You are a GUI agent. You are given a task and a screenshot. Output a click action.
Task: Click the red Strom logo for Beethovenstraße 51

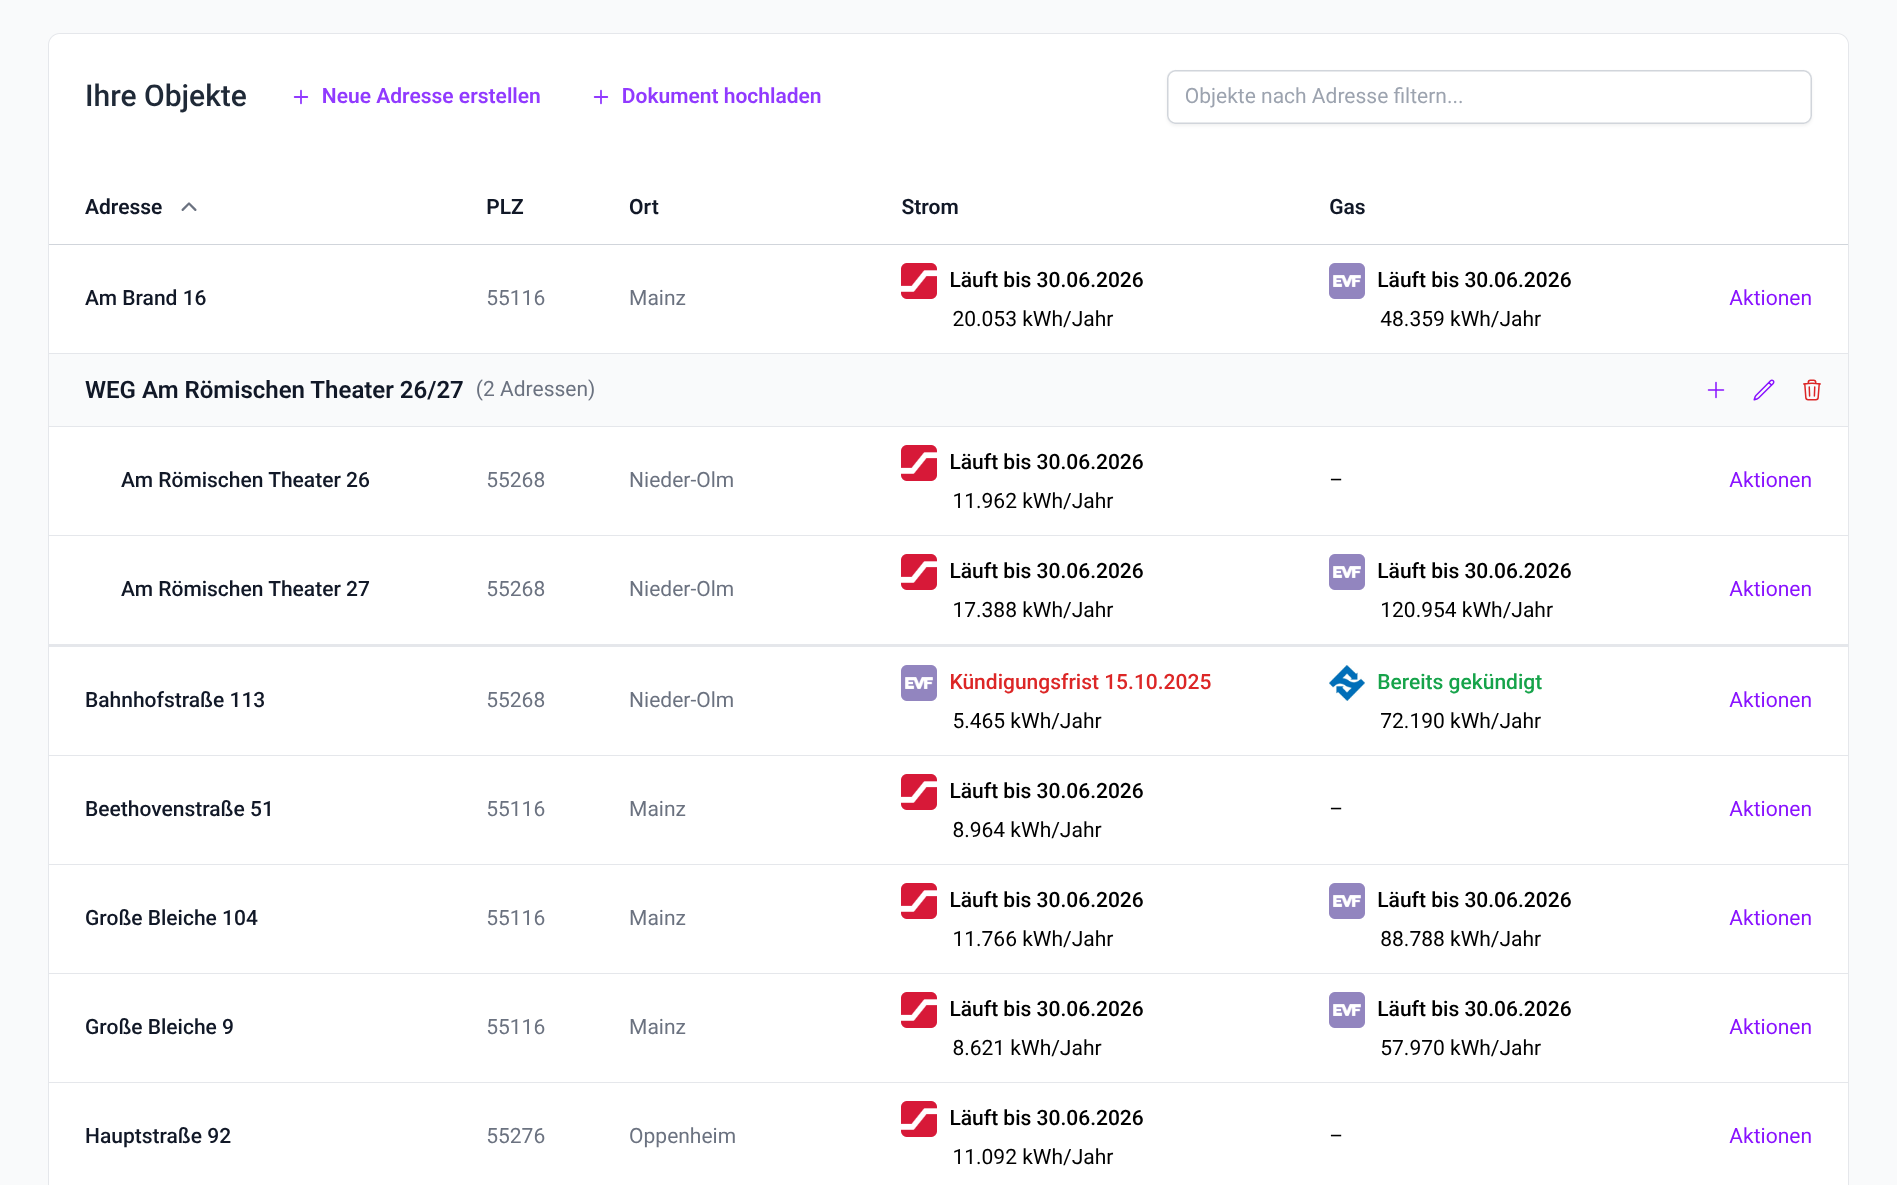tap(918, 791)
